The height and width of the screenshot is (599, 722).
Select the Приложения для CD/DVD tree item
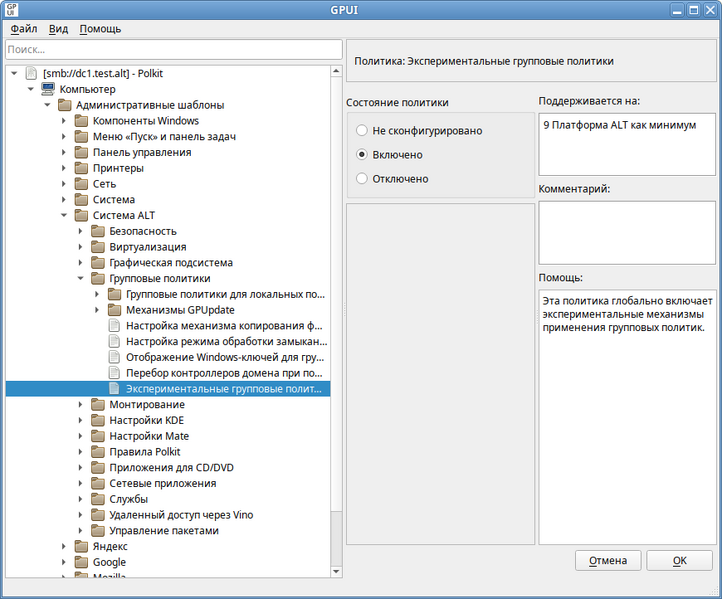pyautogui.click(x=171, y=467)
